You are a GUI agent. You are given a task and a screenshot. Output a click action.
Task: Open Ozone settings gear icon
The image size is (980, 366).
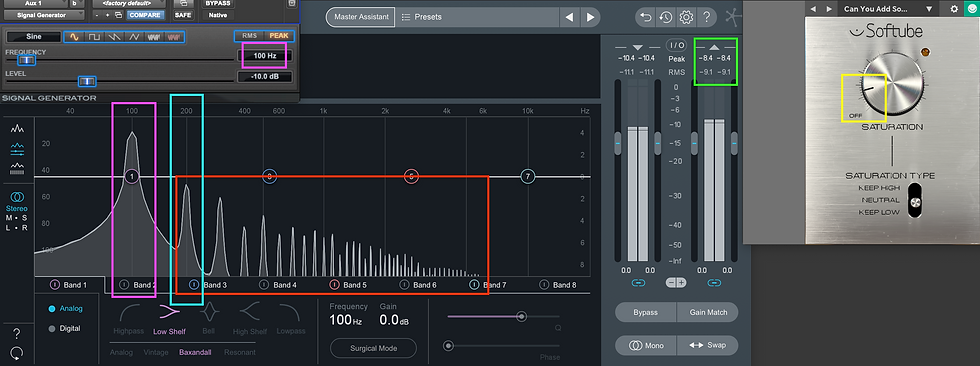tap(686, 17)
